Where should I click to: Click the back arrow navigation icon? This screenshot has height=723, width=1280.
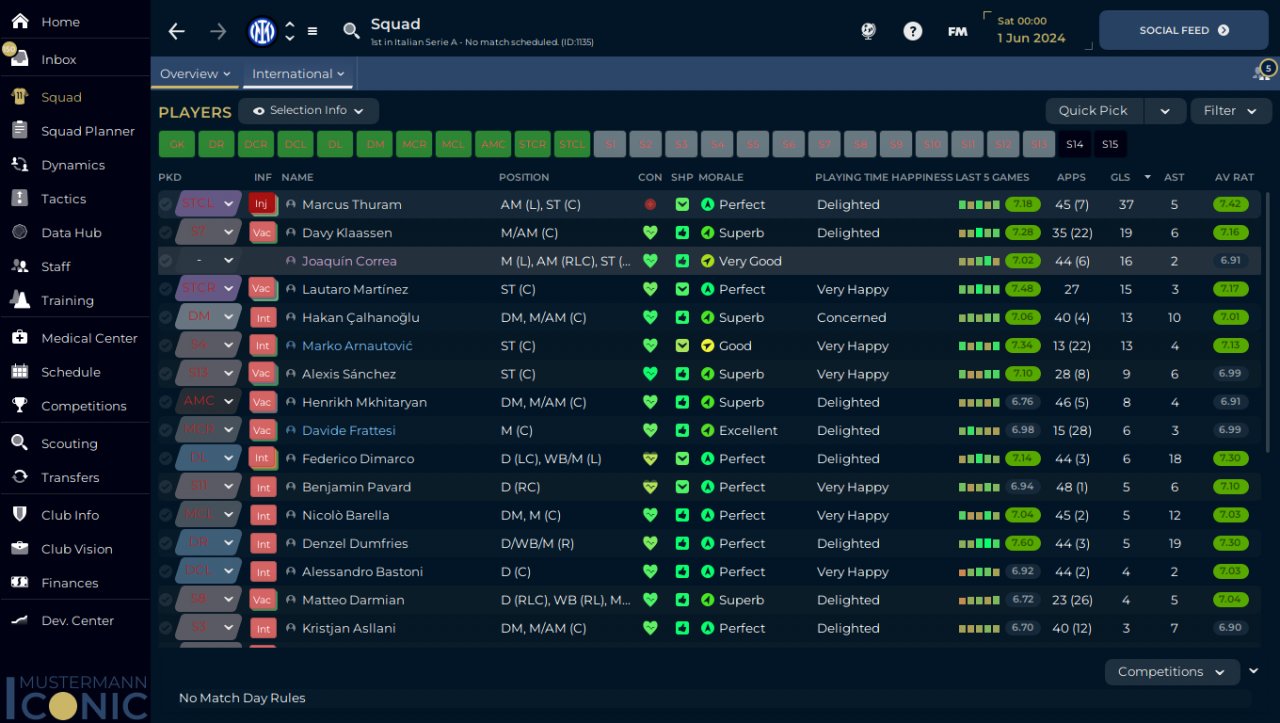click(x=177, y=31)
